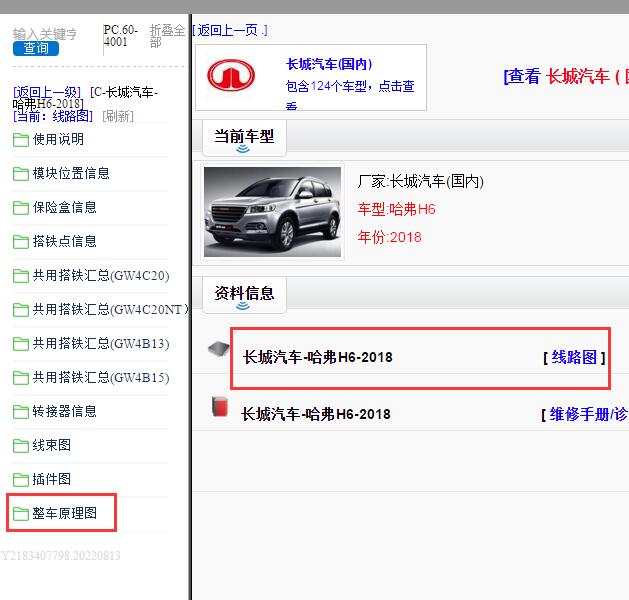The height and width of the screenshot is (600, 629).
Task: Select 共用搭铁汇总(GW4B13) label
Action: point(101,344)
